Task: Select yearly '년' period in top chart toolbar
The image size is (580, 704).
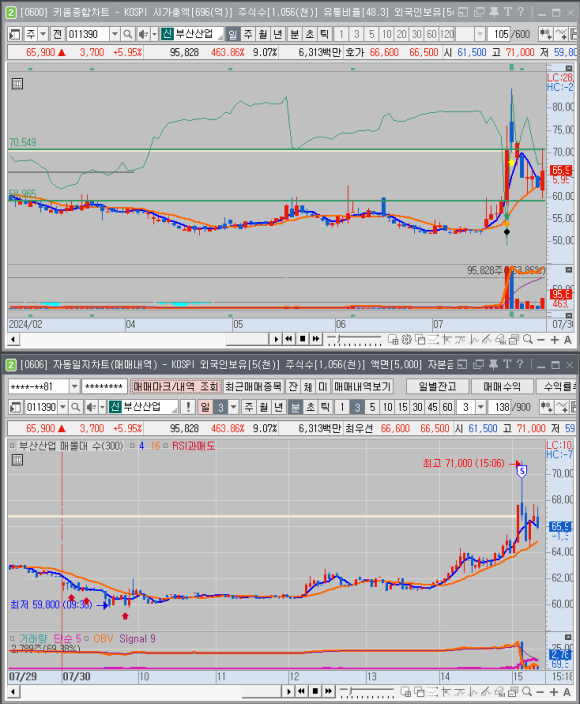Action: (278, 34)
